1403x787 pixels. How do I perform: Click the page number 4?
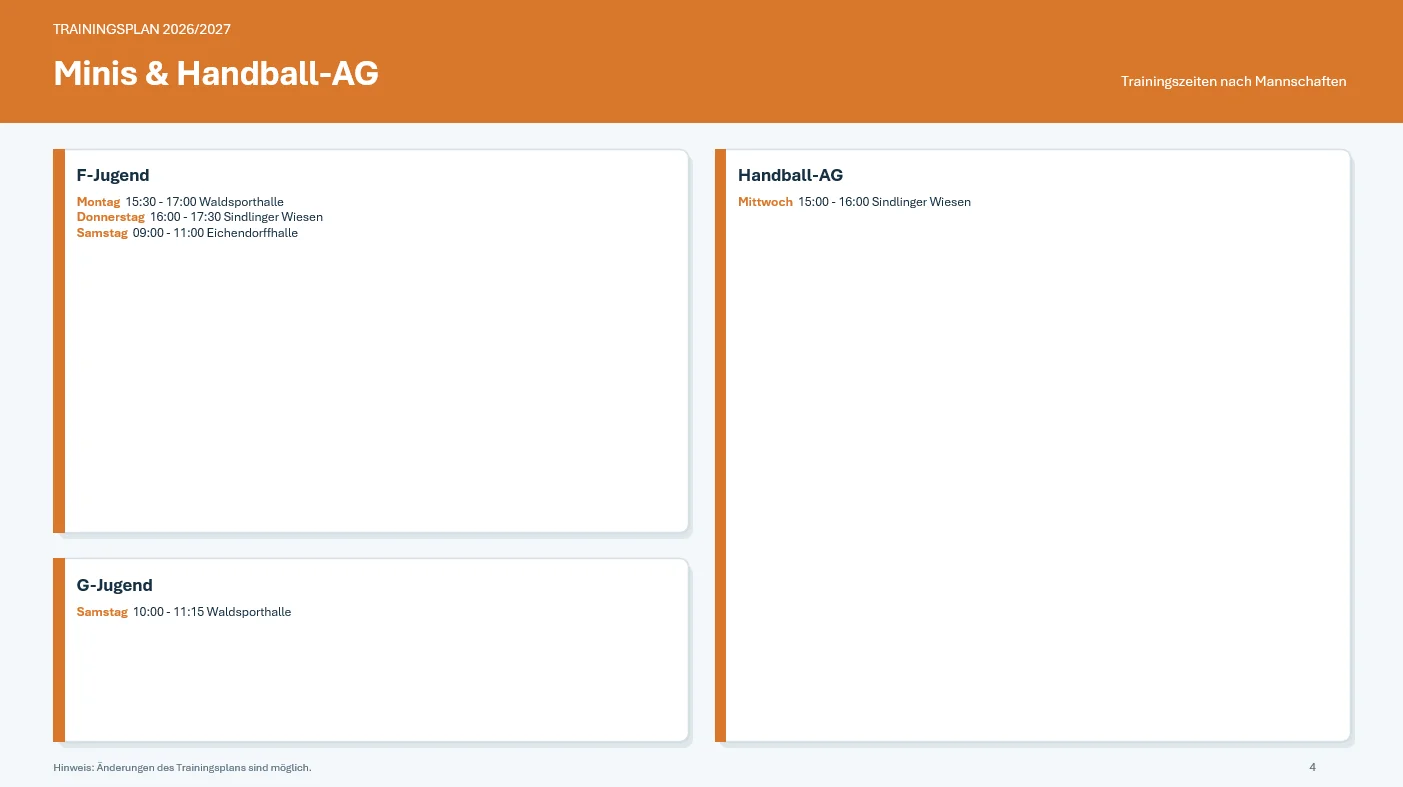click(1312, 767)
